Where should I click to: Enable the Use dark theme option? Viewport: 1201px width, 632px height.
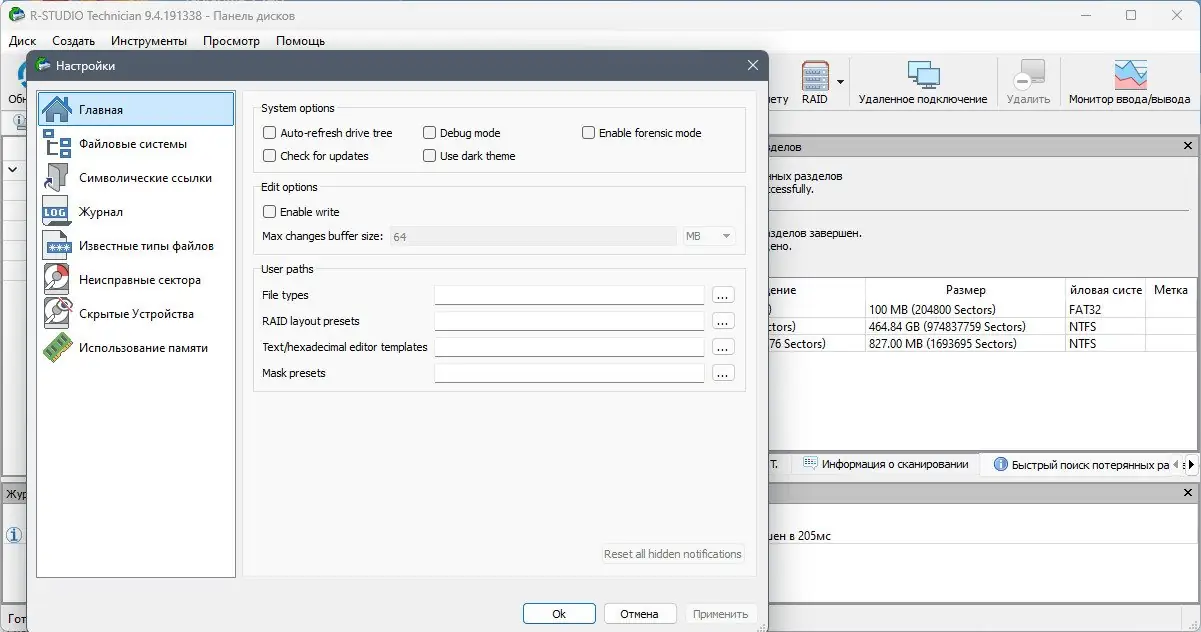point(429,156)
